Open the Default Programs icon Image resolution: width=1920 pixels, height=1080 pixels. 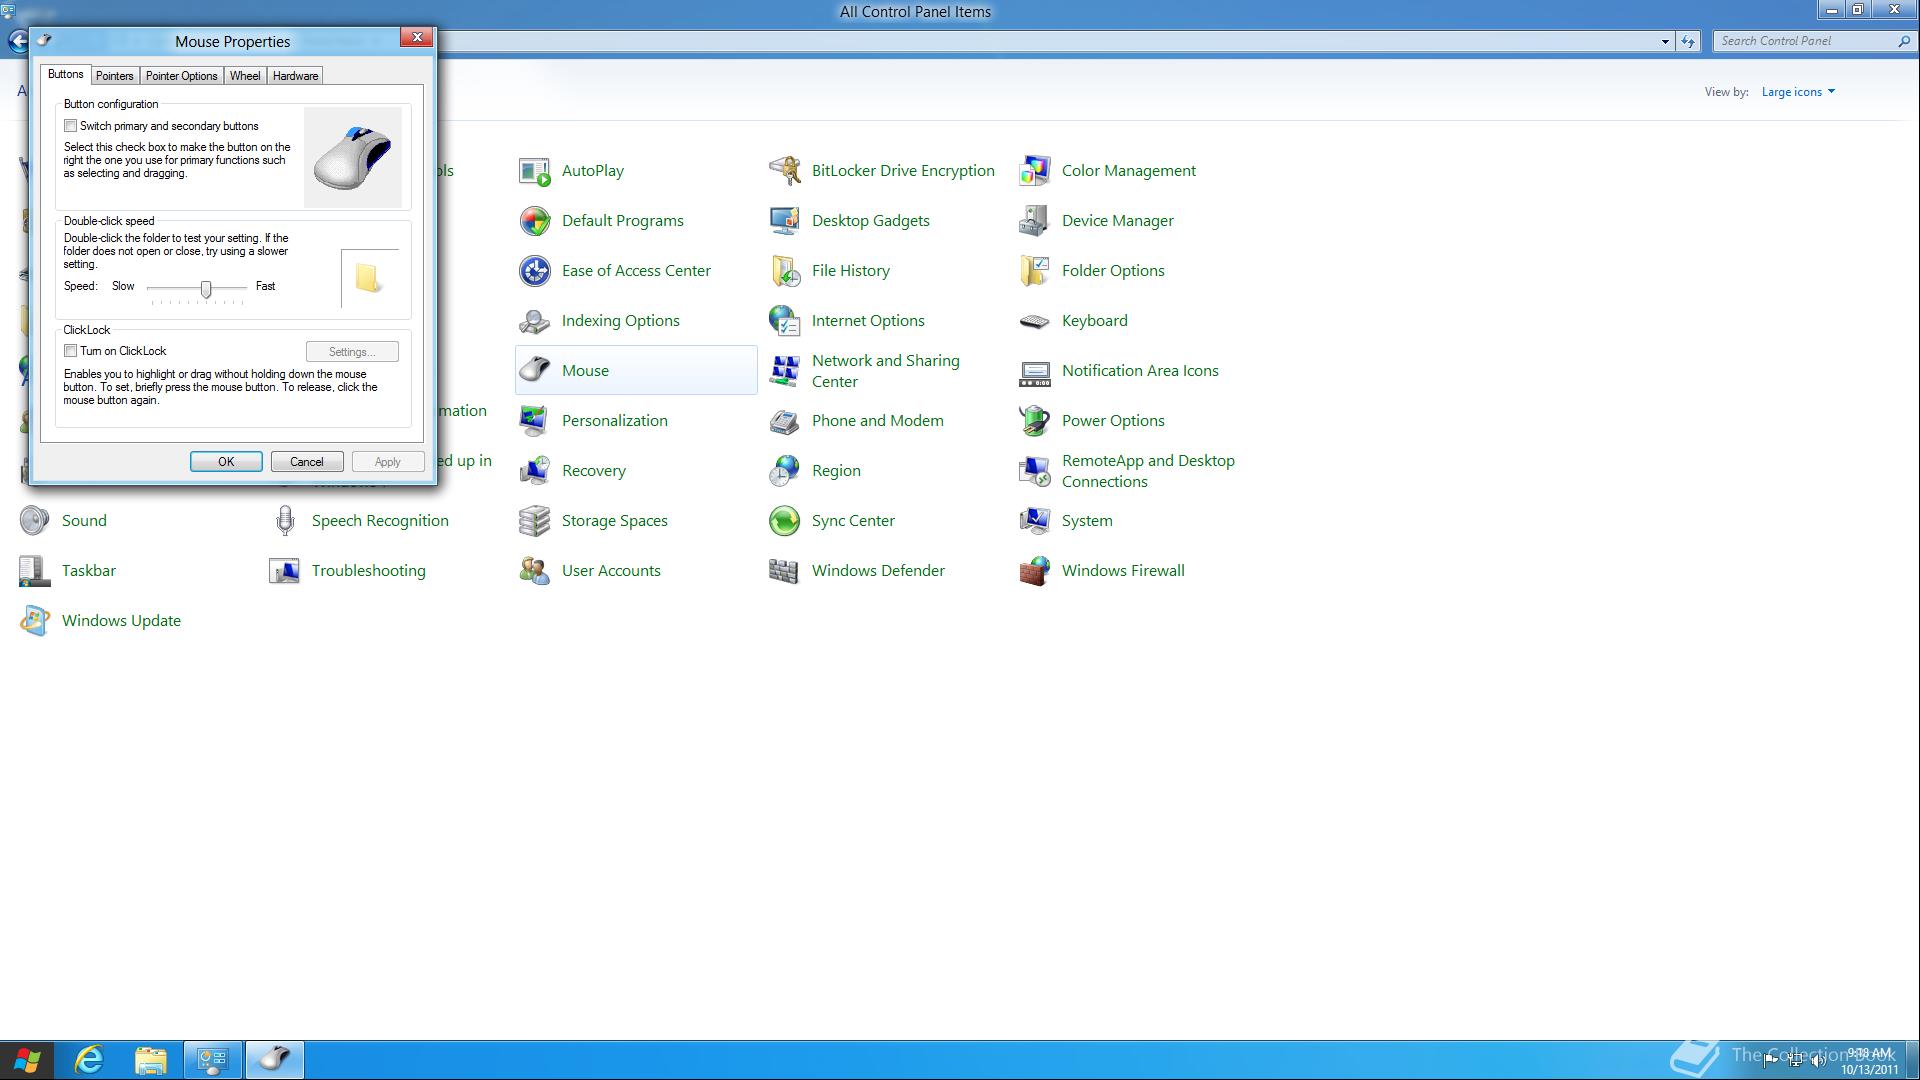pos(535,221)
